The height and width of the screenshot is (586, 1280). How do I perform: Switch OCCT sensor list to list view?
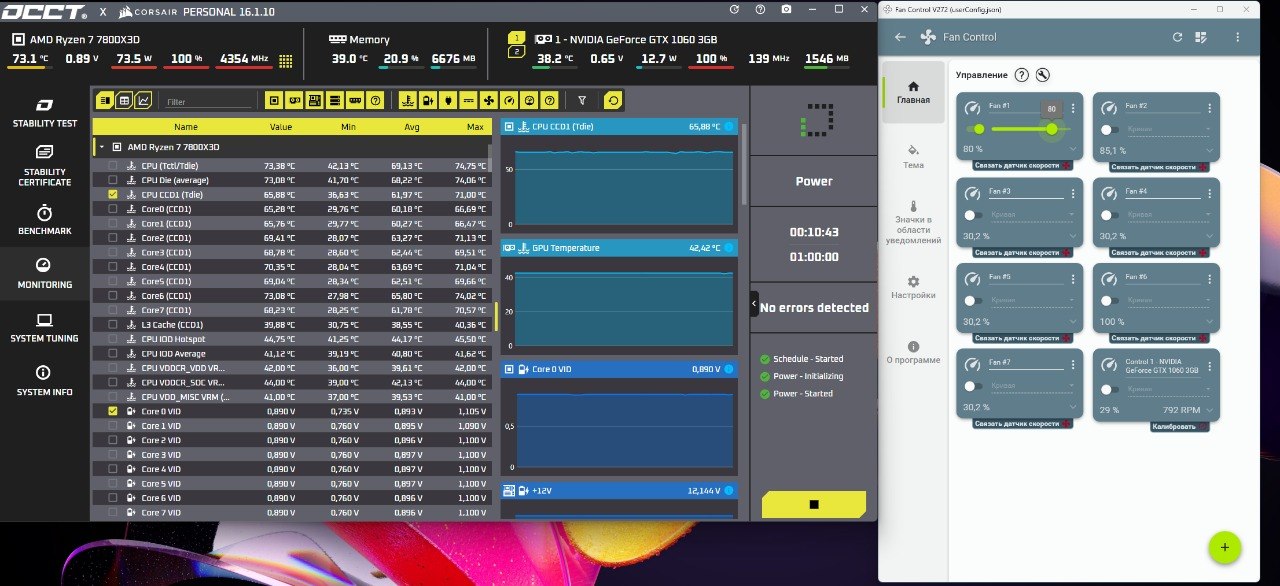pos(105,100)
